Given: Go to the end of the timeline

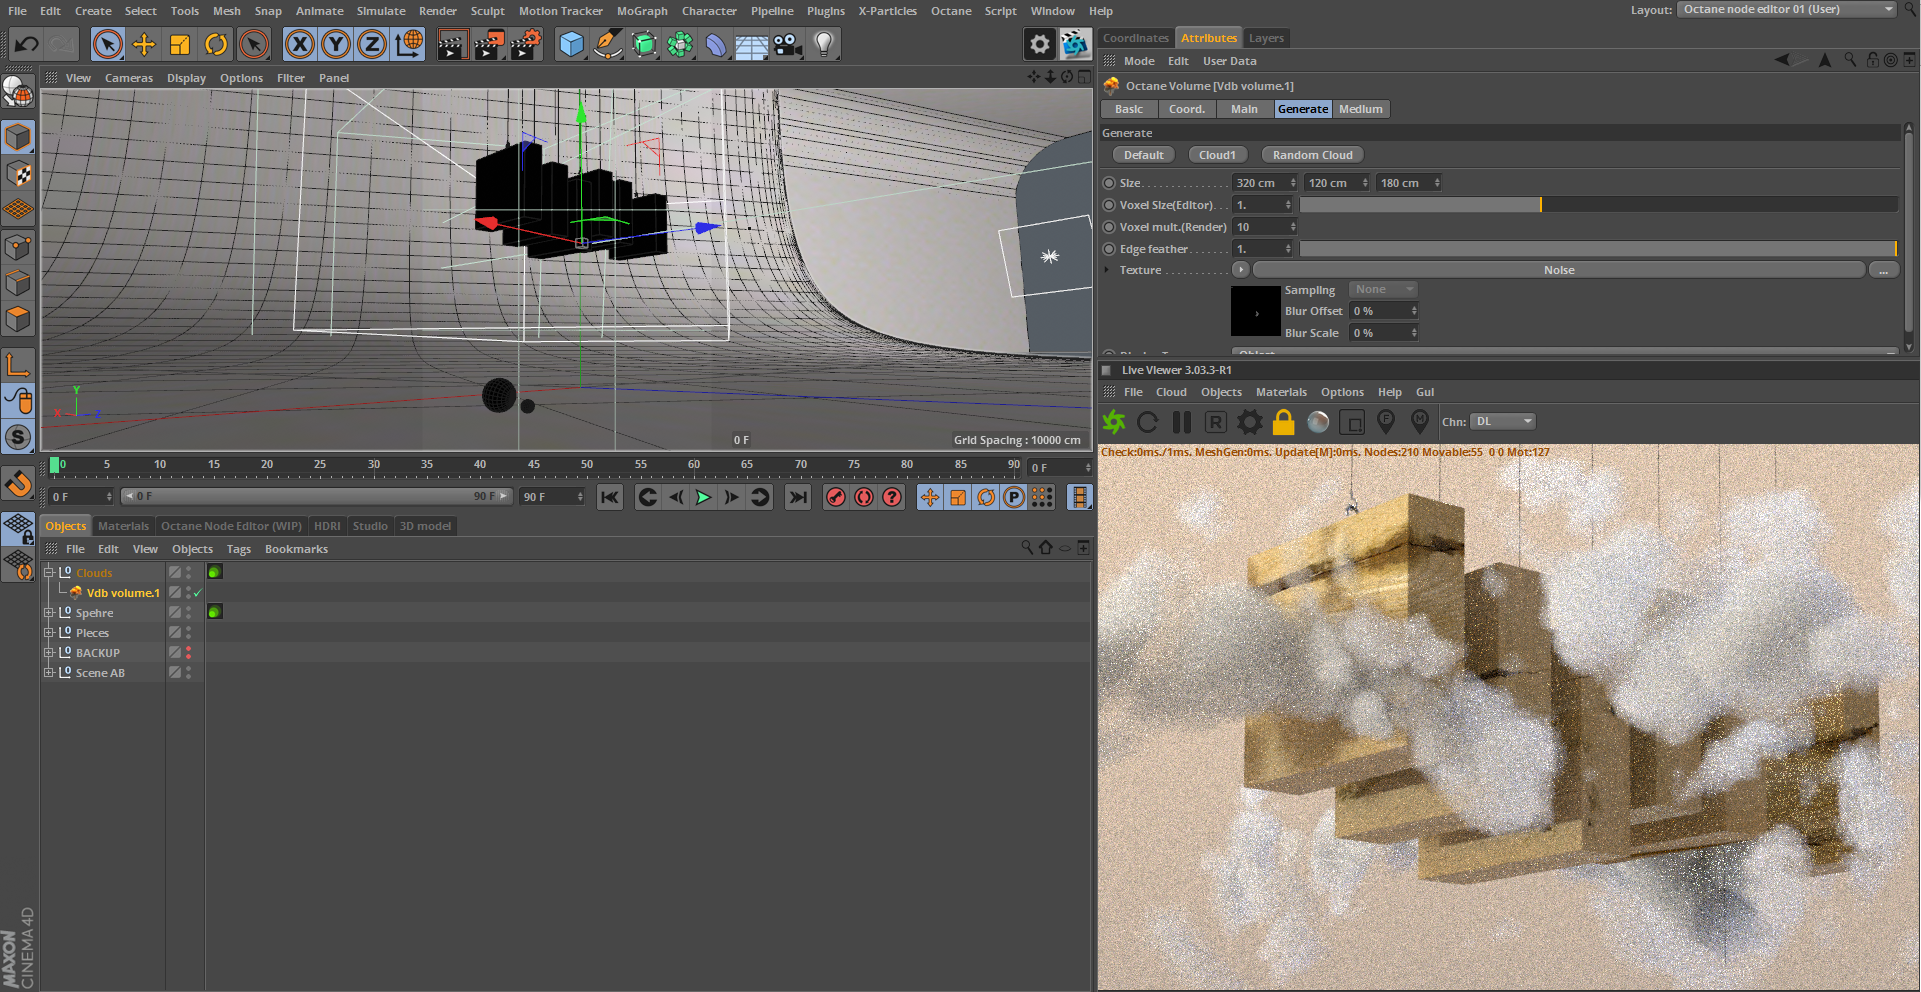Looking at the screenshot, I should point(798,497).
